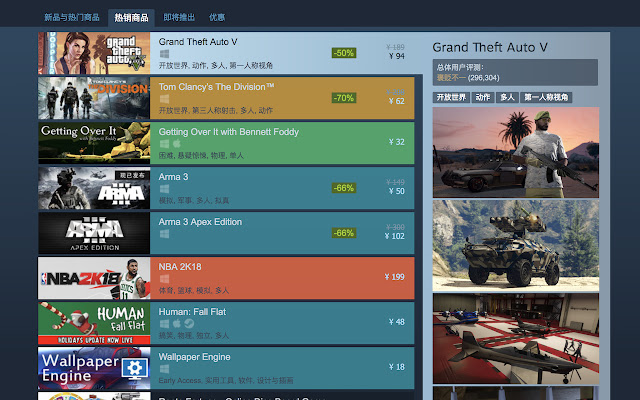Click Apple icon under Human: Fall Flat
Screen dimensions: 640x400
(x=177, y=324)
